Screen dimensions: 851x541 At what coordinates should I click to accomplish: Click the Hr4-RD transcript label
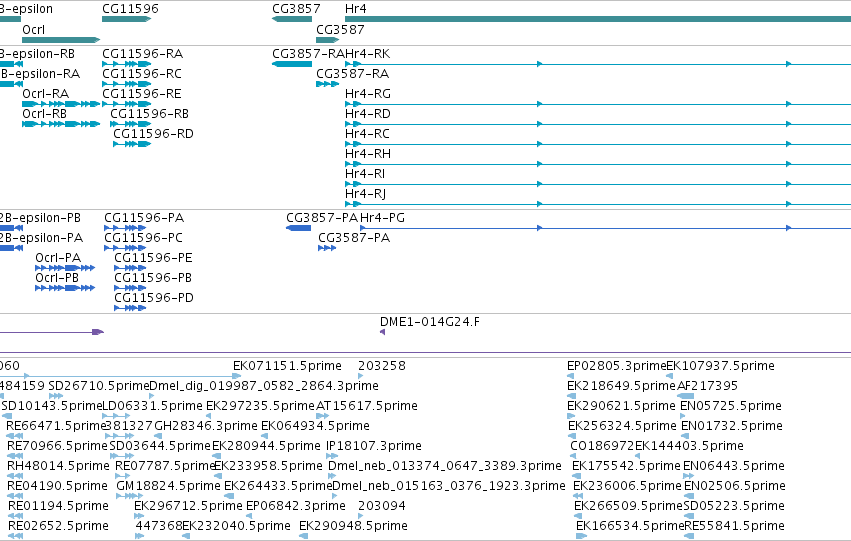point(368,114)
